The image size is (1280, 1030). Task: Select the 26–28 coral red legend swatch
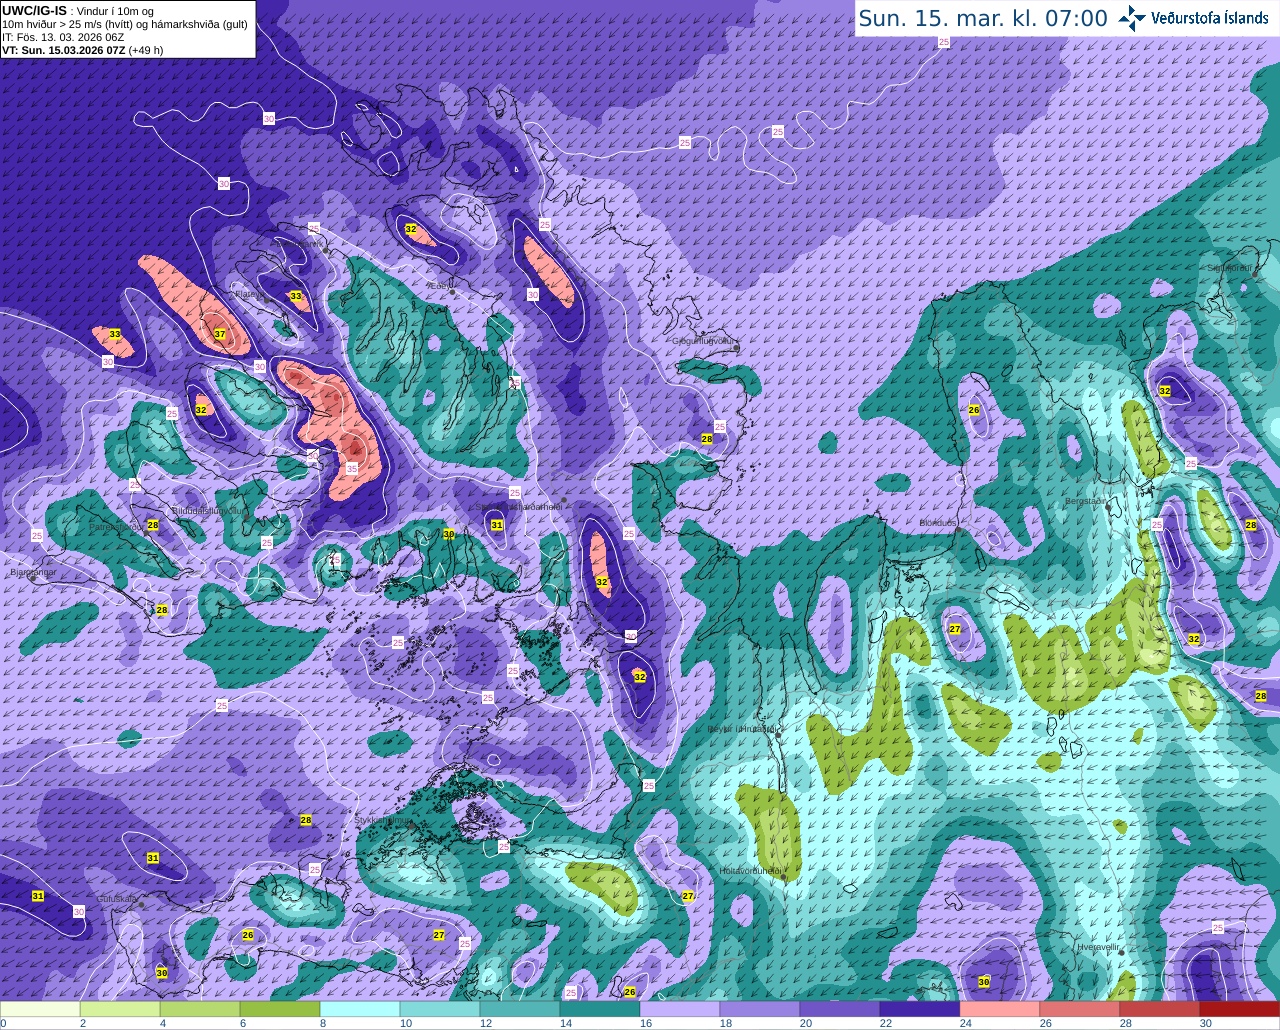click(x=1080, y=1009)
